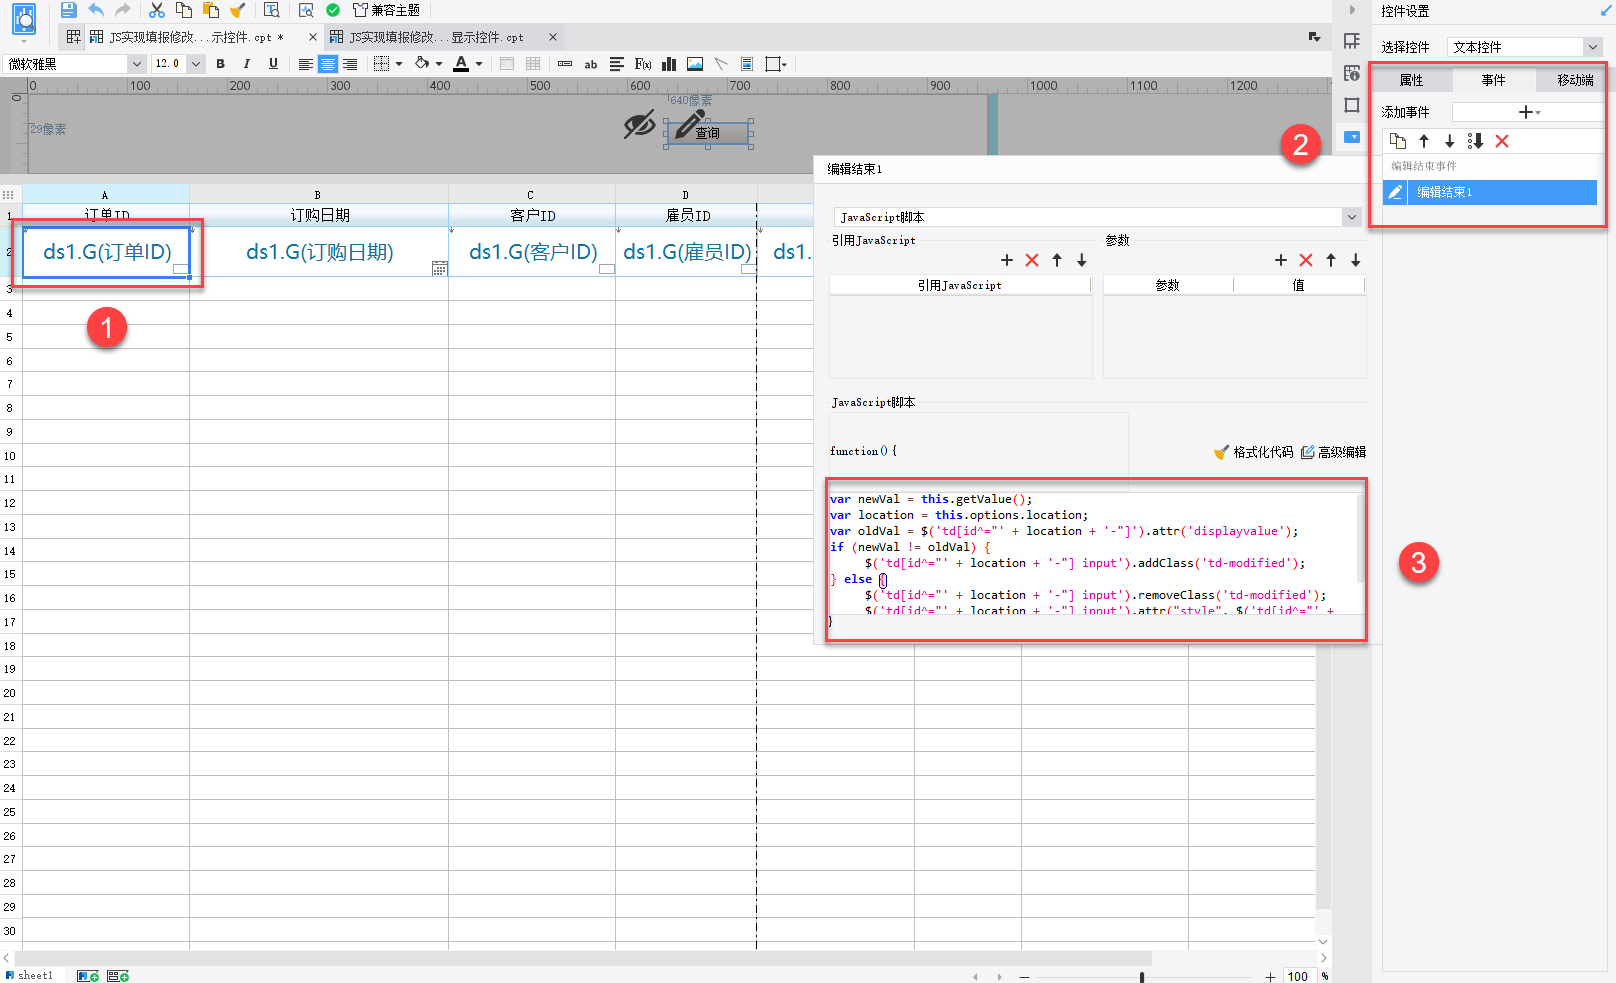
Task: Open the 微软雅黑 font name dropdown
Action: coord(137,64)
